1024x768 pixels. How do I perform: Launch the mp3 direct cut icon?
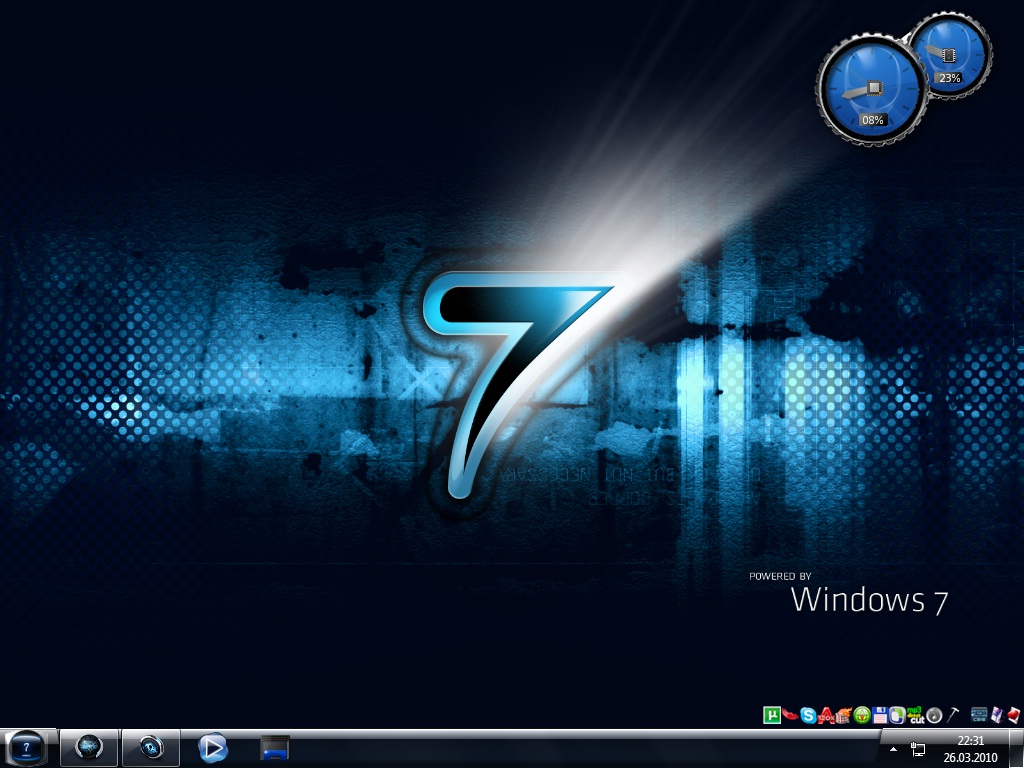tap(916, 715)
